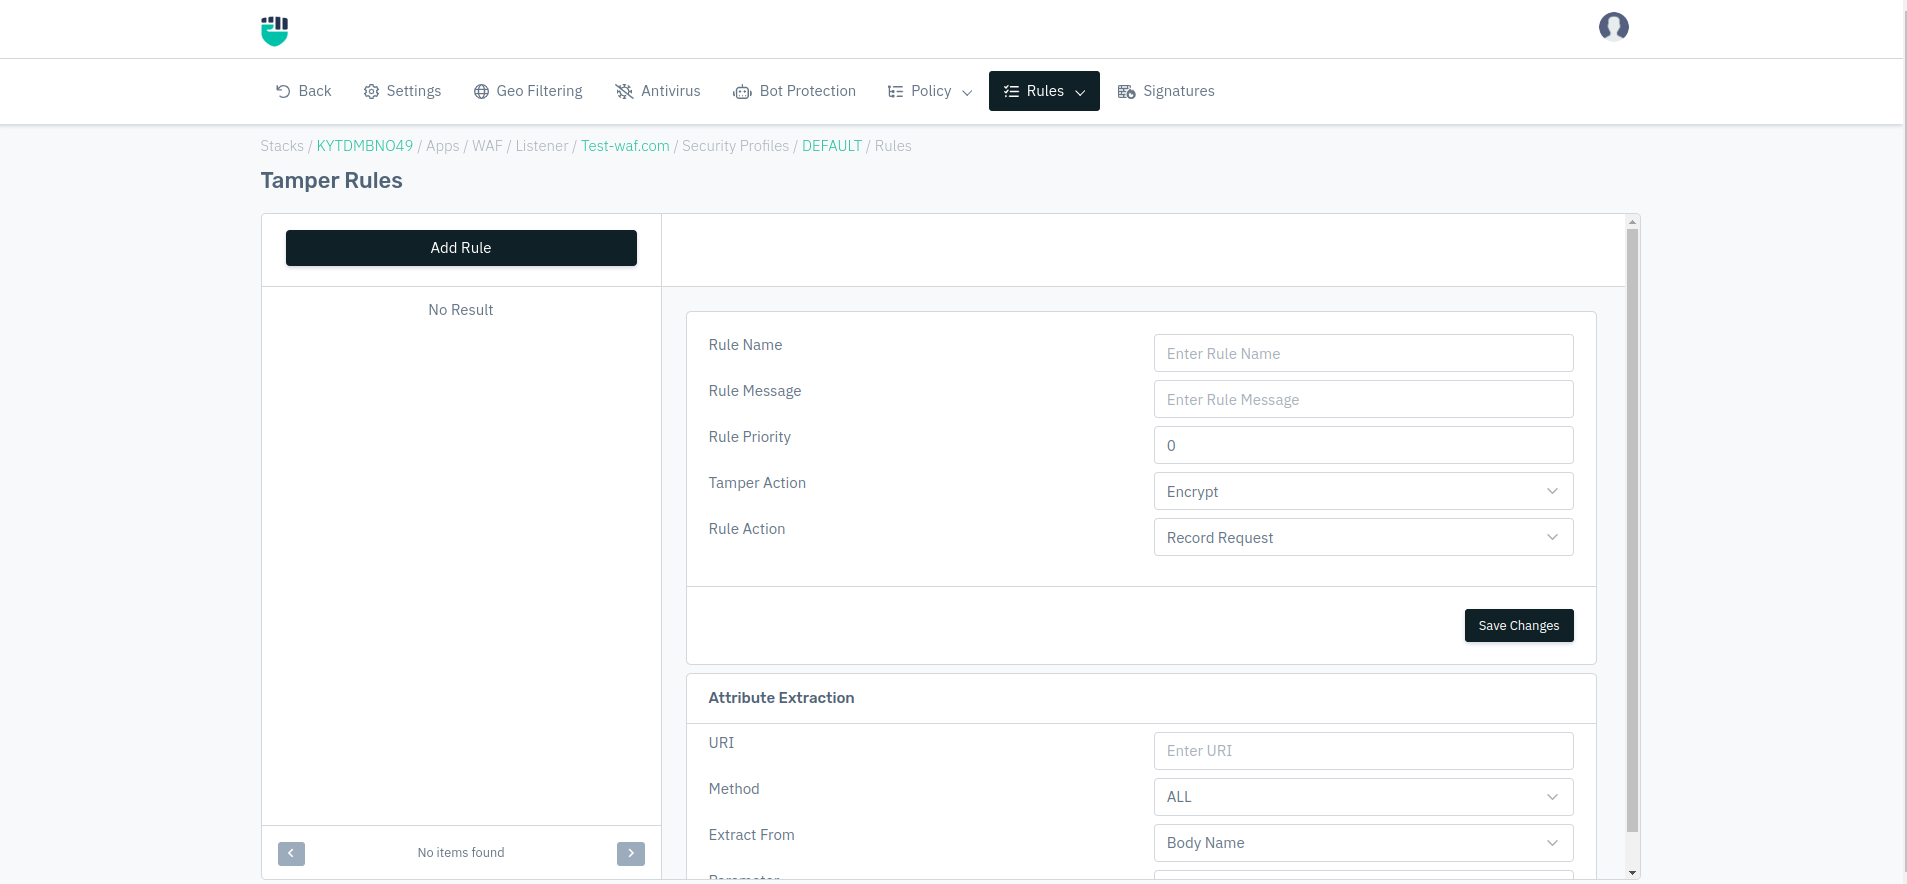This screenshot has height=884, width=1907.
Task: Follow the DEFAULT breadcrumb link
Action: pyautogui.click(x=832, y=146)
